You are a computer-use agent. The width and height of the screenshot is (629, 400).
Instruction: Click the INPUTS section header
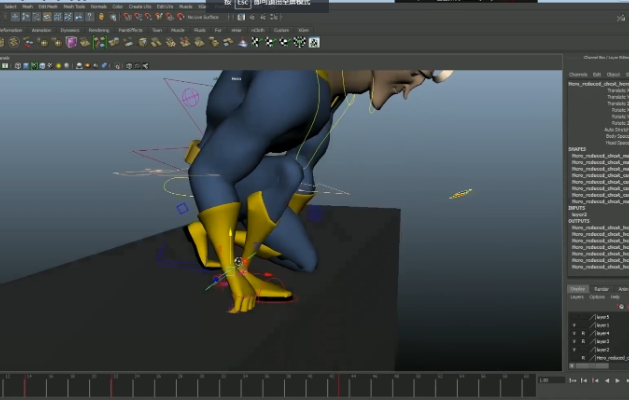point(577,208)
